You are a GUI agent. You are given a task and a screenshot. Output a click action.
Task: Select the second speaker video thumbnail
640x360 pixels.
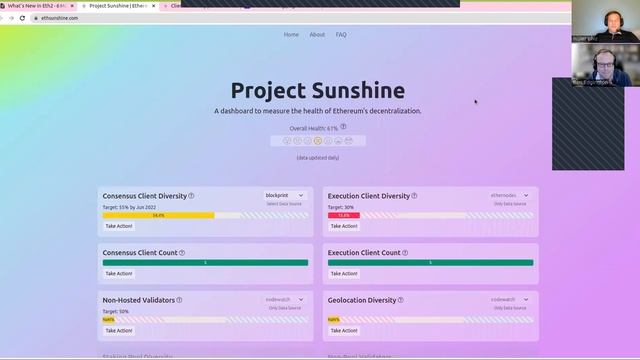pos(606,64)
